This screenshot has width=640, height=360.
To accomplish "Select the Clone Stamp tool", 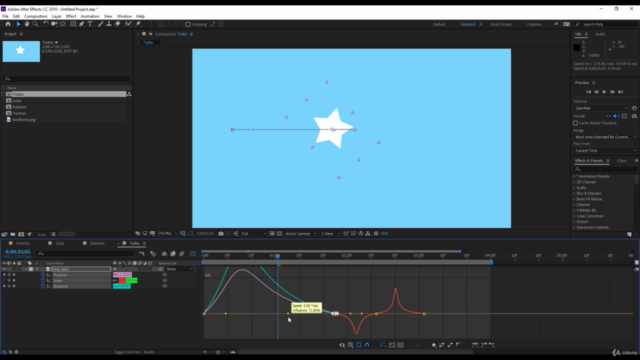I will [x=109, y=24].
